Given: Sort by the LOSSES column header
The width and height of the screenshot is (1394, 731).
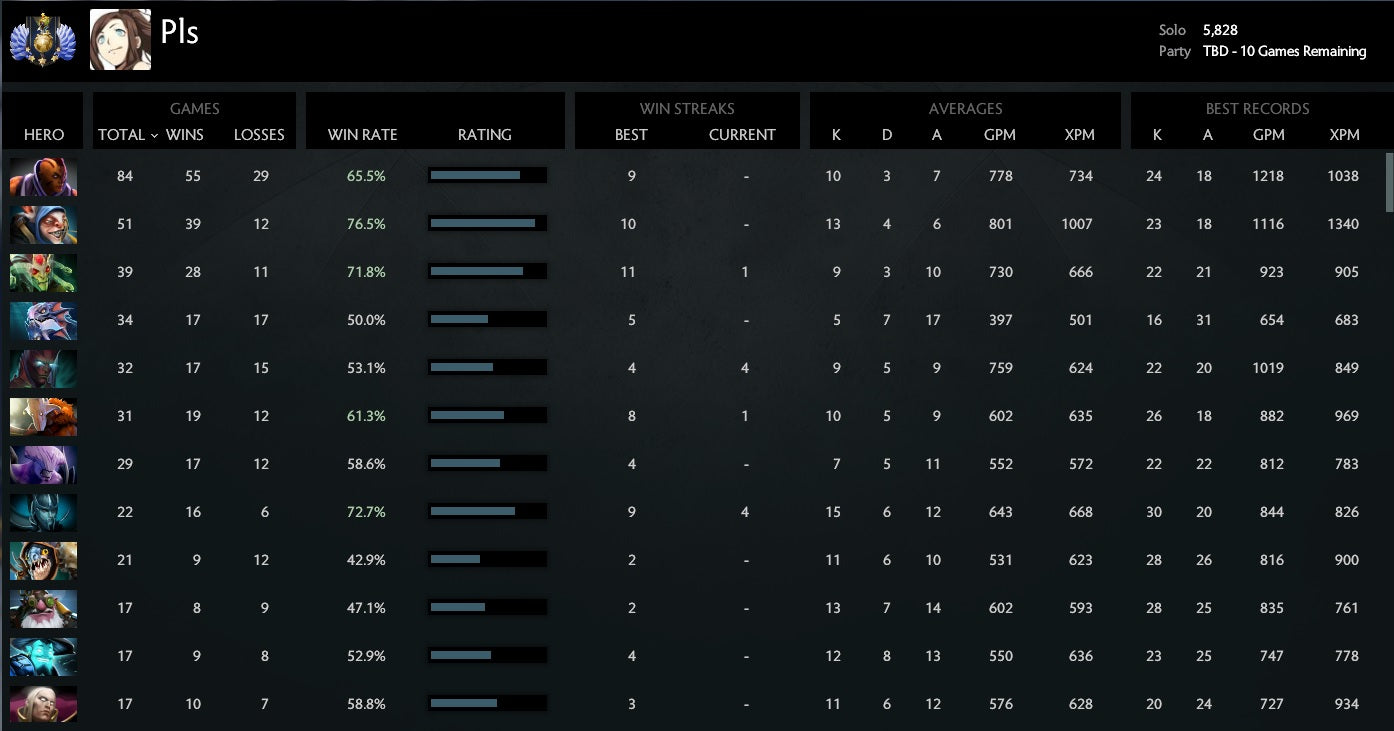Looking at the screenshot, I should [259, 135].
